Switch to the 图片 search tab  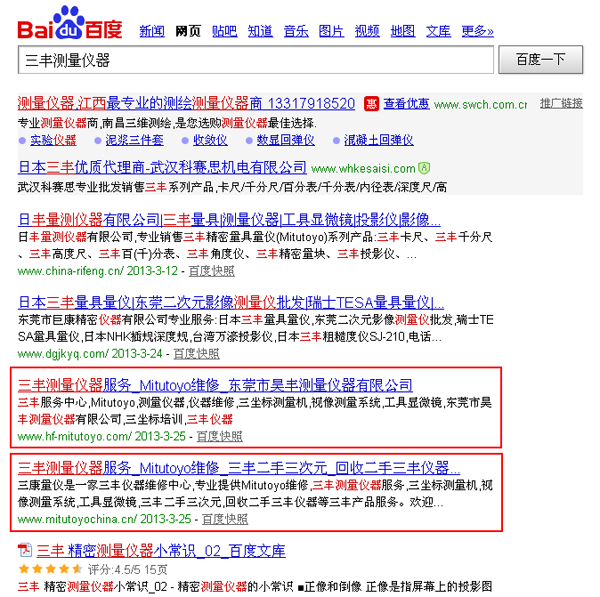point(331,31)
